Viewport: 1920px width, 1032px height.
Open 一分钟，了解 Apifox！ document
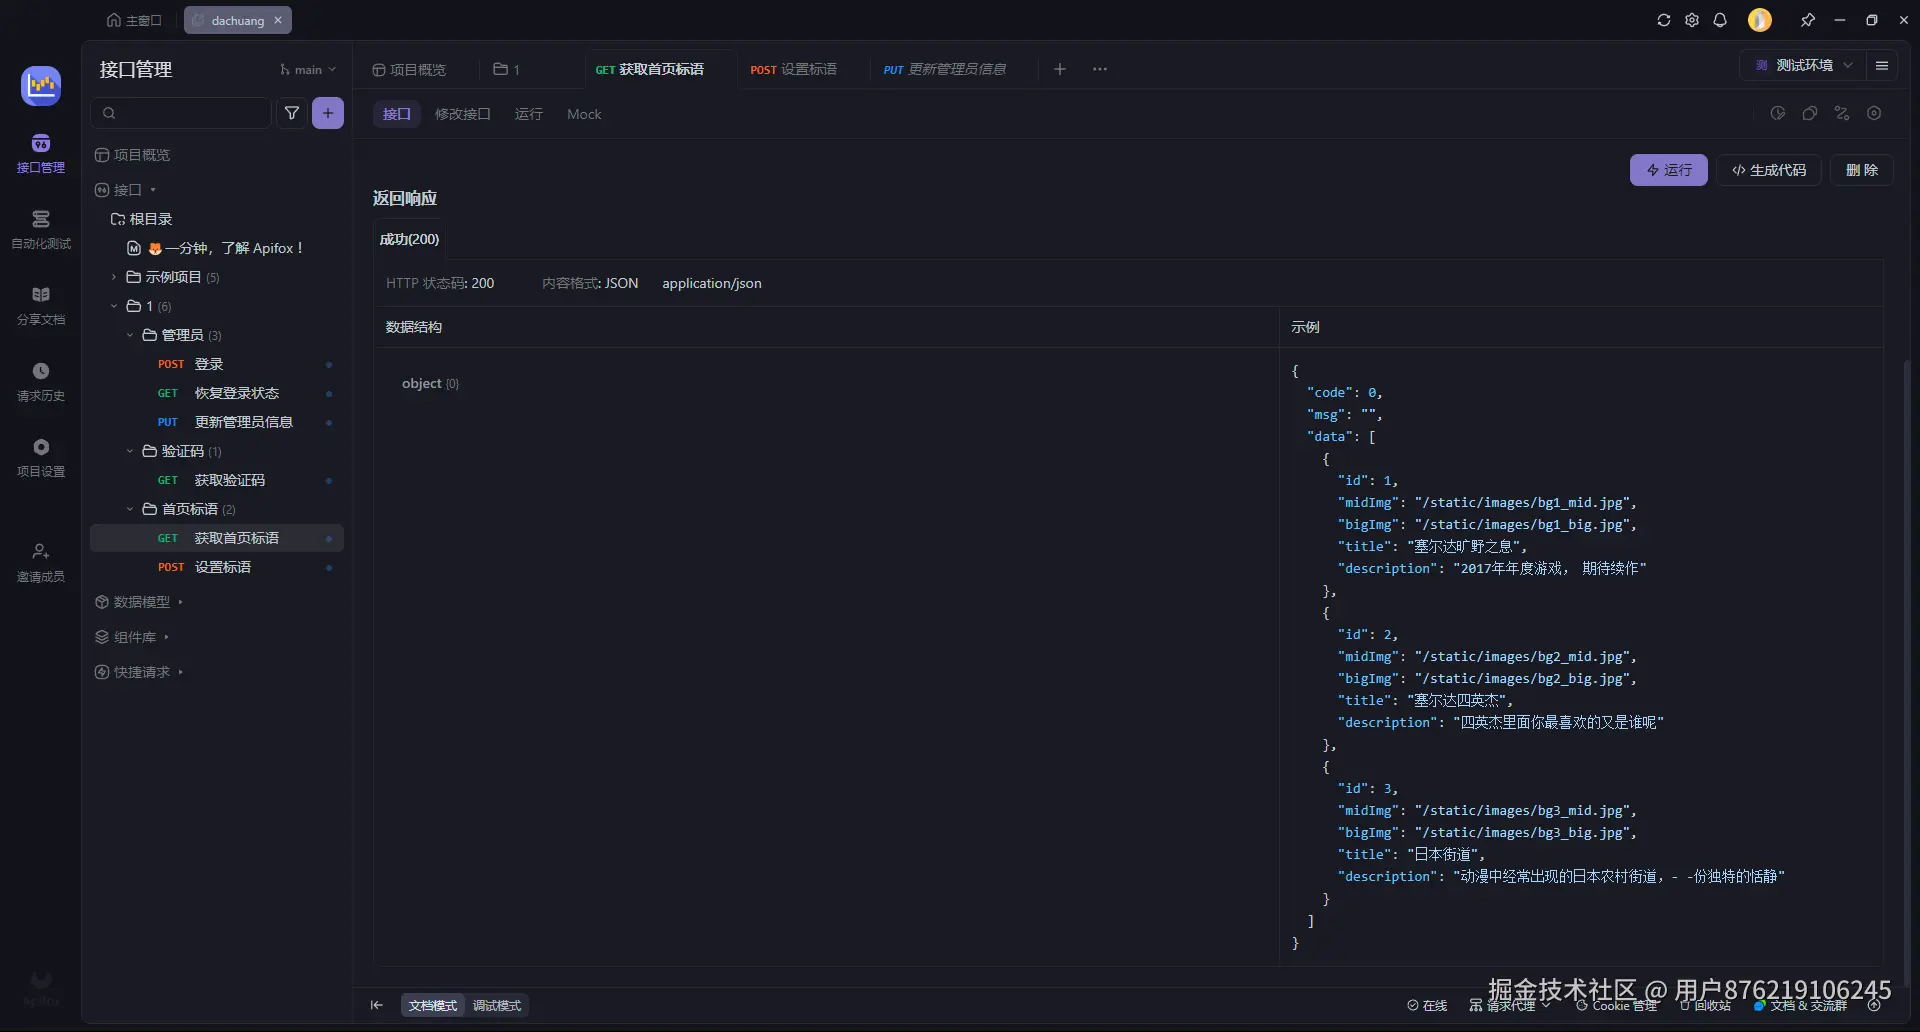(x=216, y=248)
